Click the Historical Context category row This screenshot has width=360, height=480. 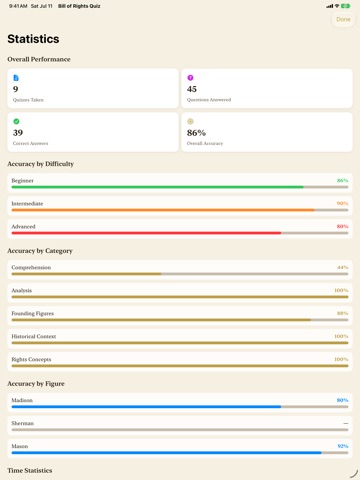tap(180, 339)
